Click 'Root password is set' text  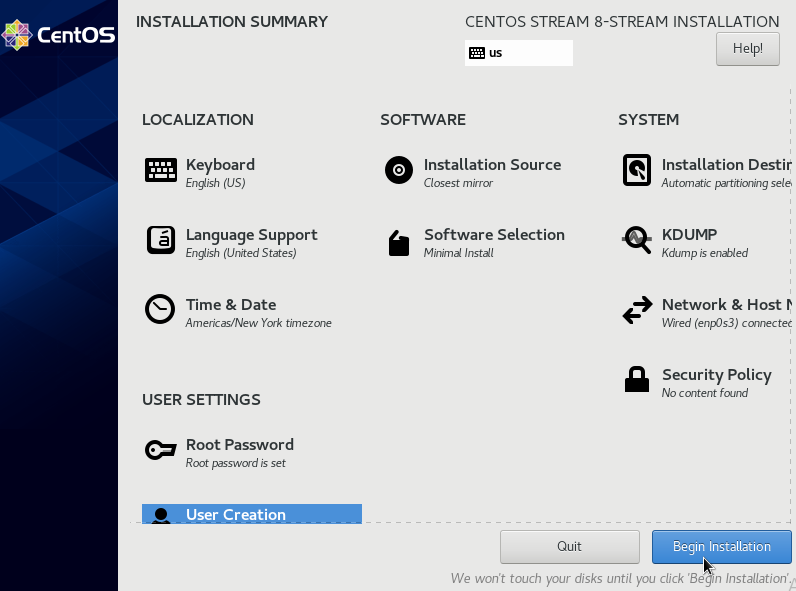pos(236,463)
